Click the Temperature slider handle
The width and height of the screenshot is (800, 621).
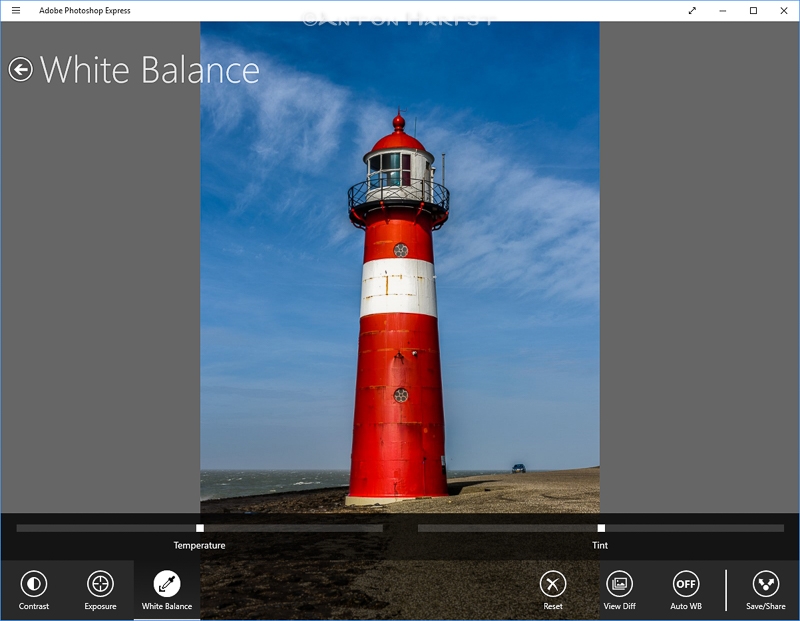click(200, 528)
